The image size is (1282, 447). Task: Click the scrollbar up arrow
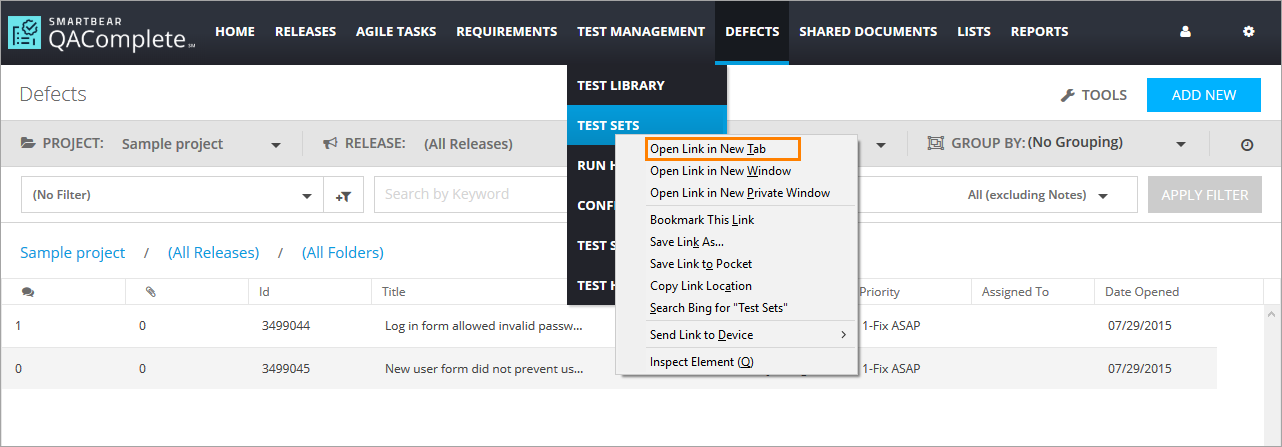pyautogui.click(x=1272, y=315)
